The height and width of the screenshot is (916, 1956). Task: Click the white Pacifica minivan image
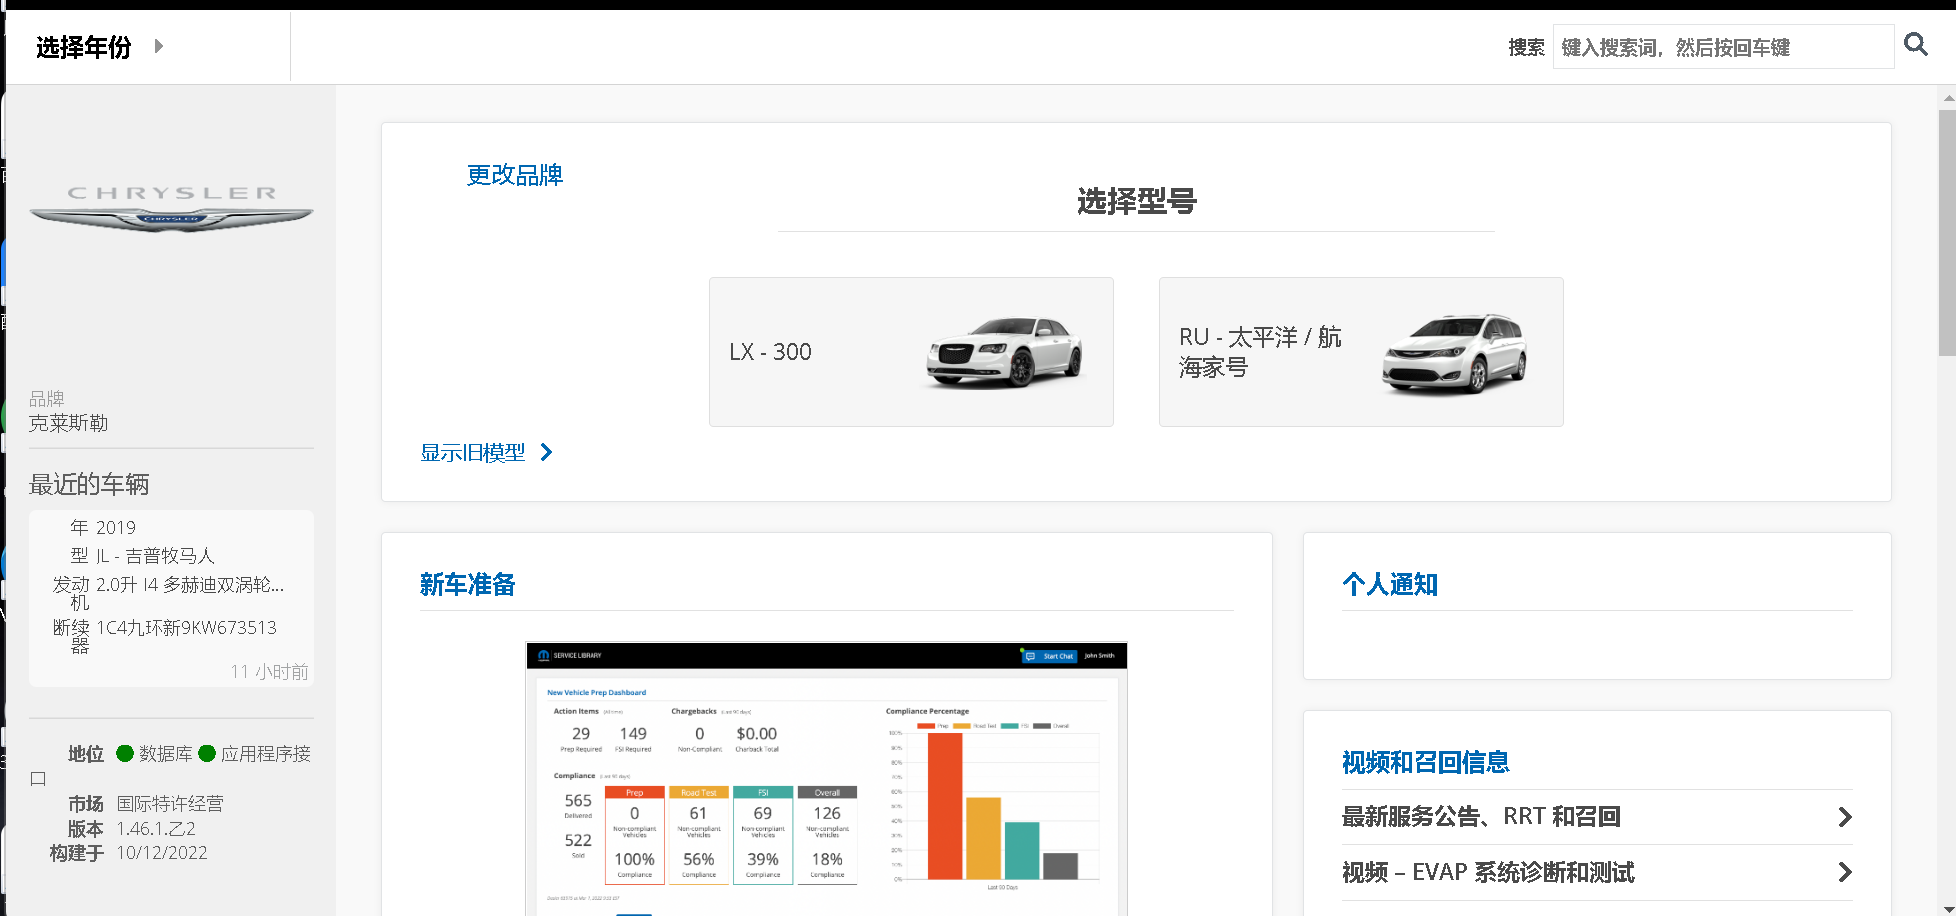(x=1453, y=353)
